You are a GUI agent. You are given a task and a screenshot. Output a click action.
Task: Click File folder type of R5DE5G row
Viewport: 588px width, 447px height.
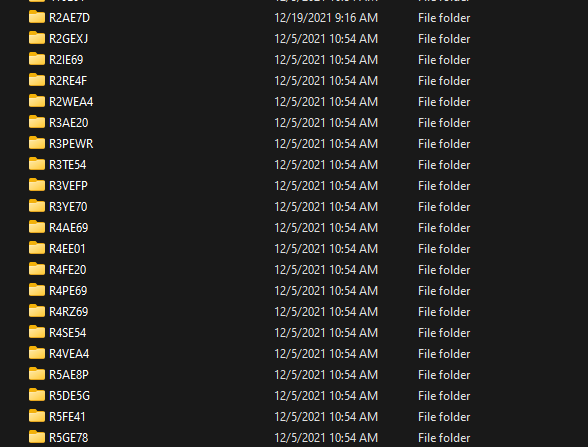pyautogui.click(x=444, y=396)
